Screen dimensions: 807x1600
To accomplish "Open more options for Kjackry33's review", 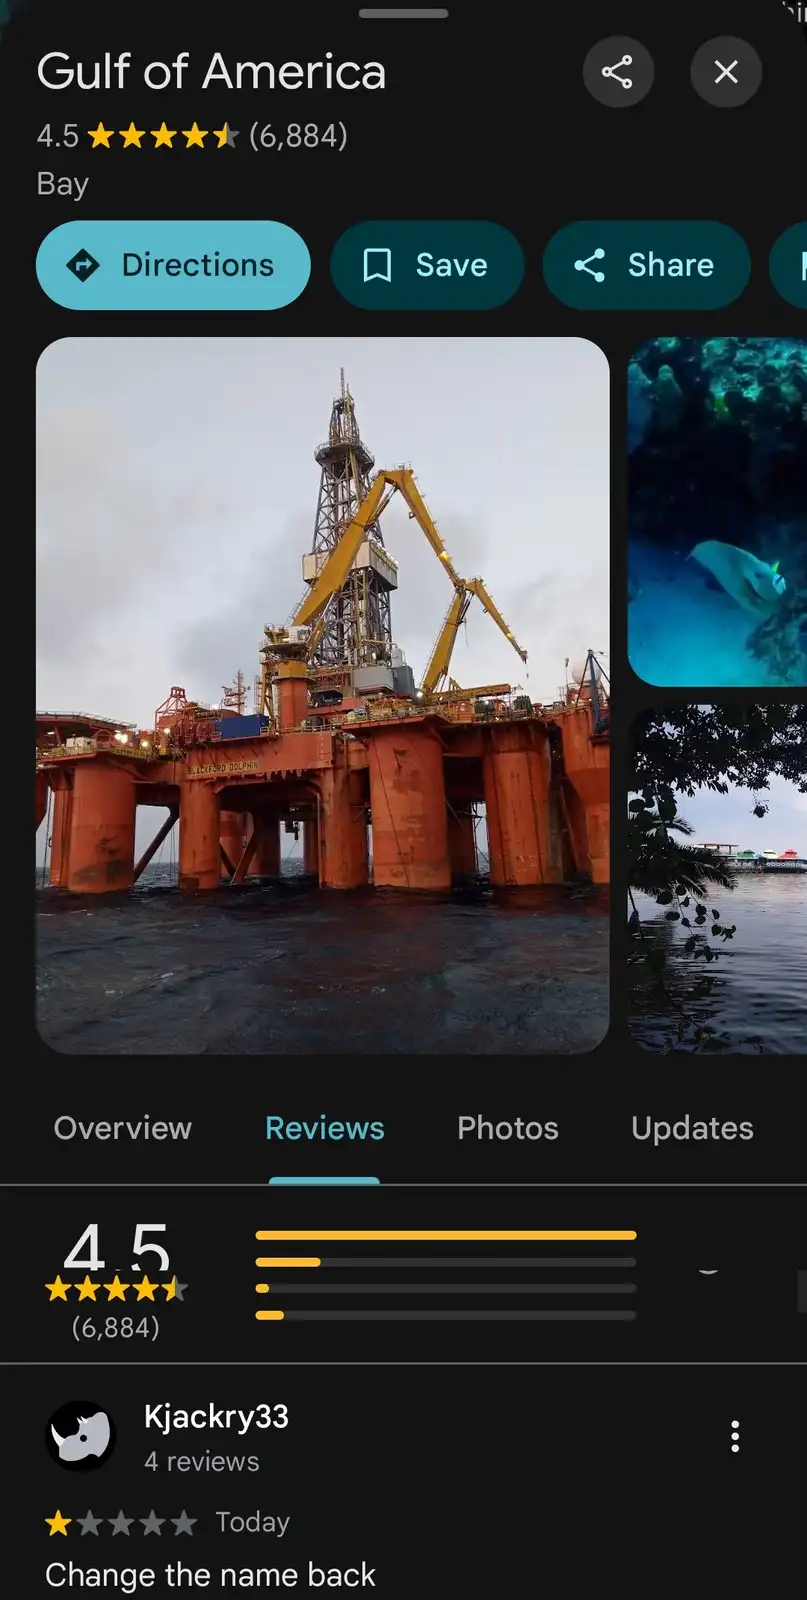I will tap(735, 1436).
